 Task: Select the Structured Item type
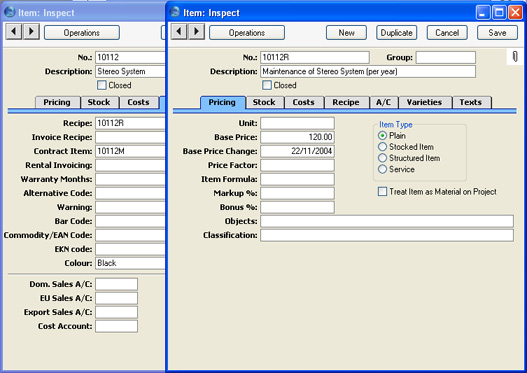[x=382, y=158]
